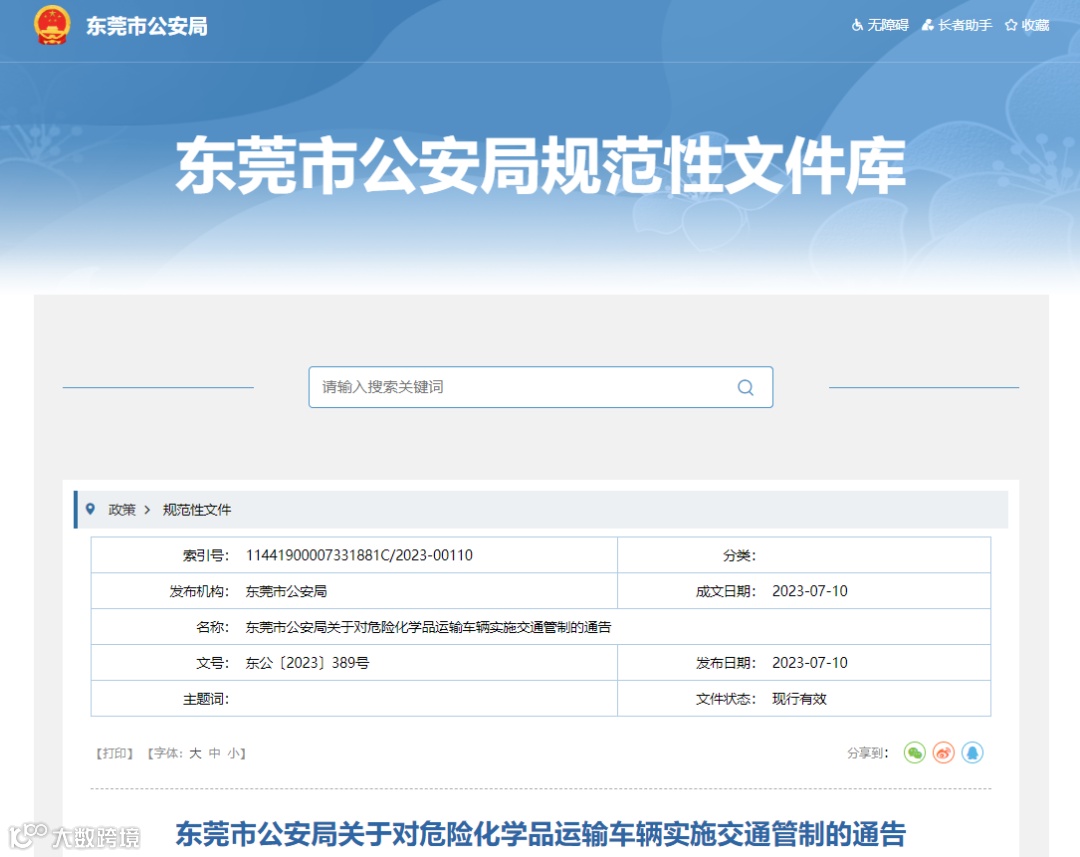Click the breadcrumb chevron separator
Image resolution: width=1080 pixels, height=857 pixels.
coord(147,510)
